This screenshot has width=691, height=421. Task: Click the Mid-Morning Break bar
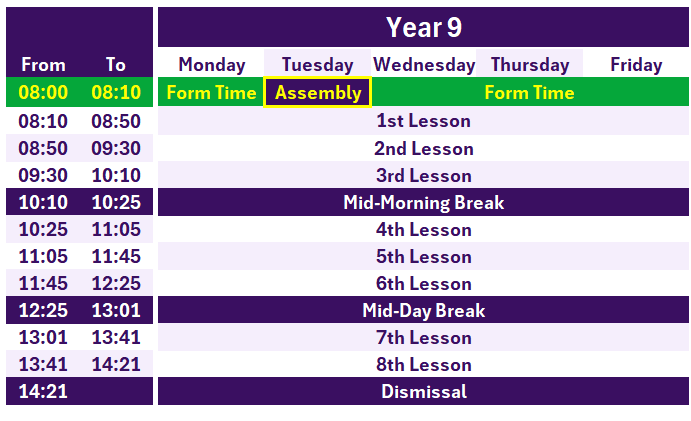423,203
